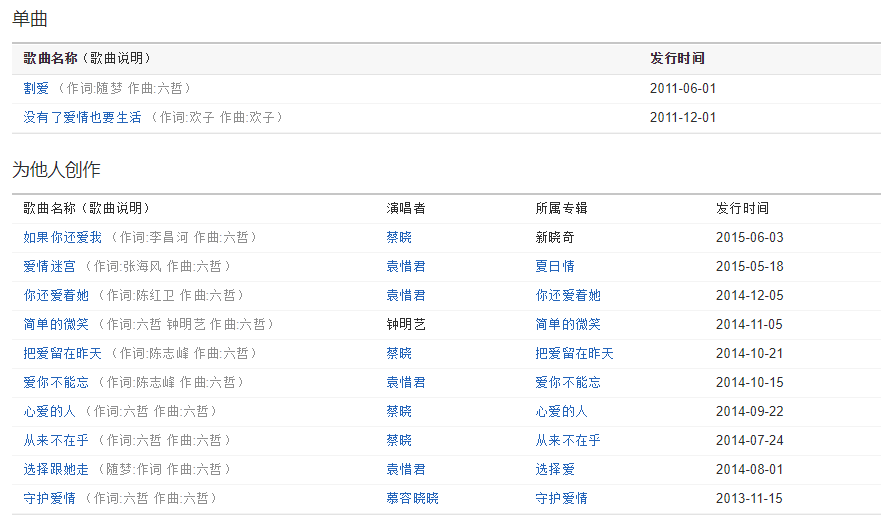This screenshot has height=518, width=886.
Task: Open singer 袁惜君 in the 你还爱着她 row
Action: 406,295
